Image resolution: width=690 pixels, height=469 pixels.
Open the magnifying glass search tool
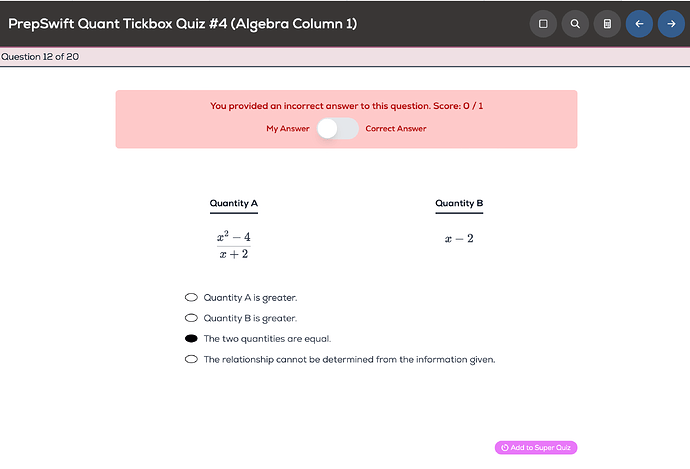(575, 23)
